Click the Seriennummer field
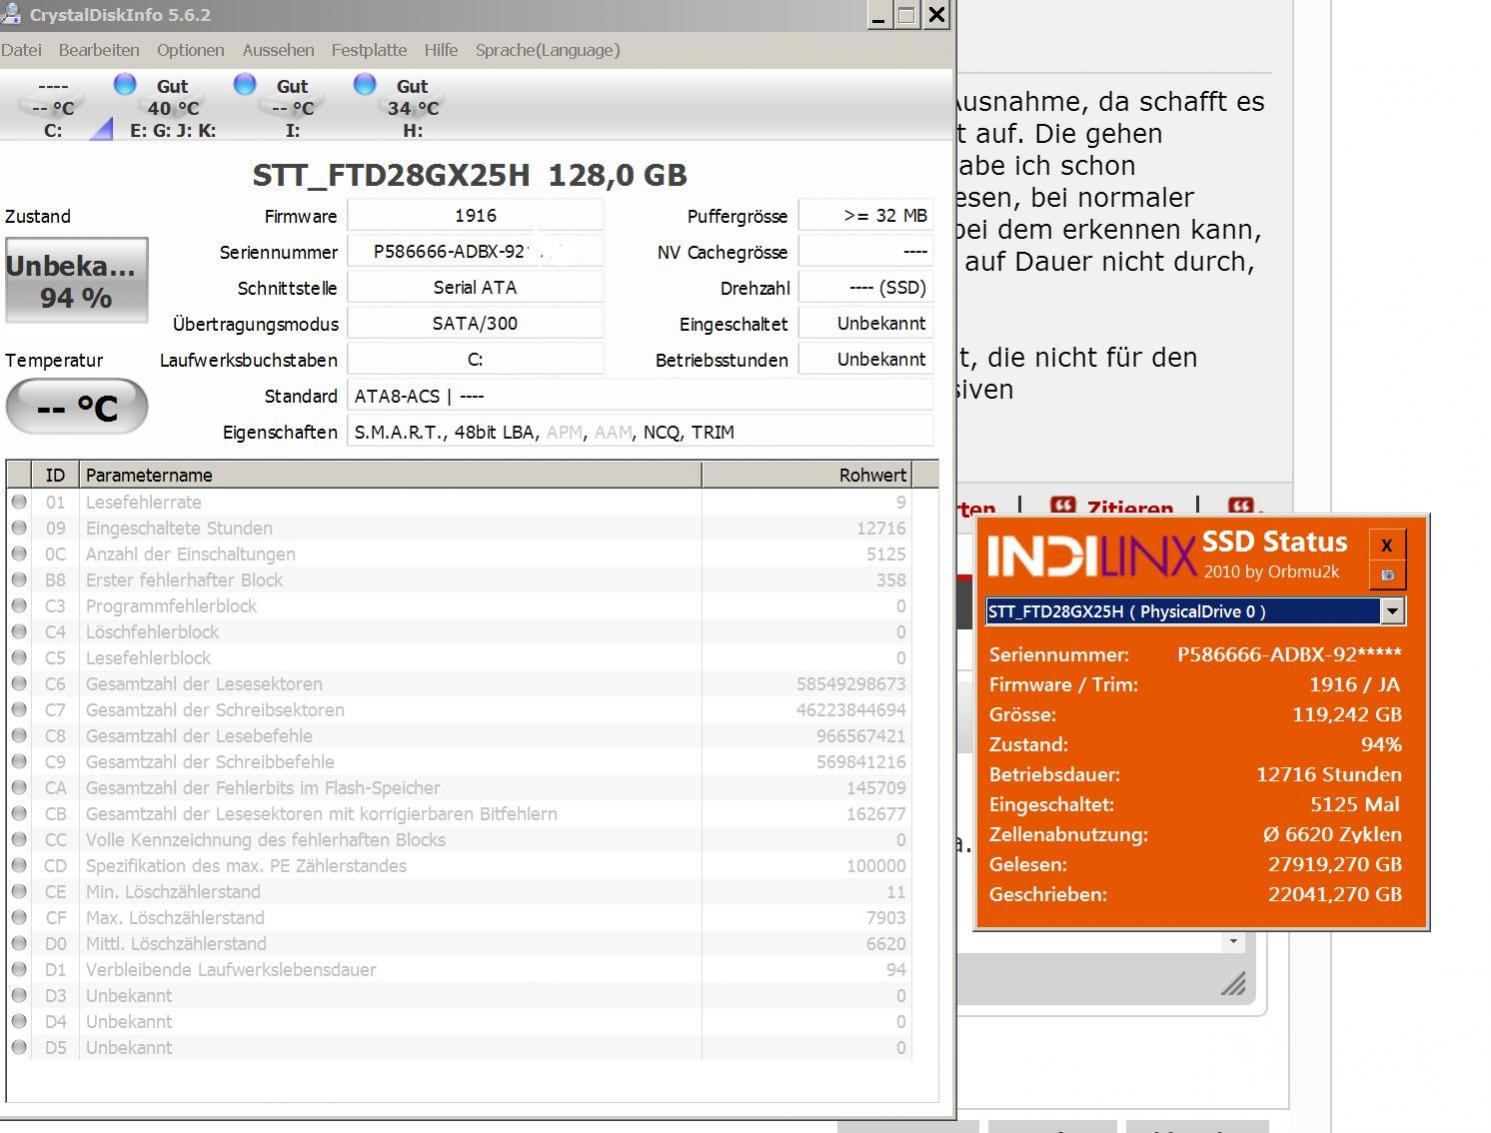The height and width of the screenshot is (1133, 1491). point(475,252)
